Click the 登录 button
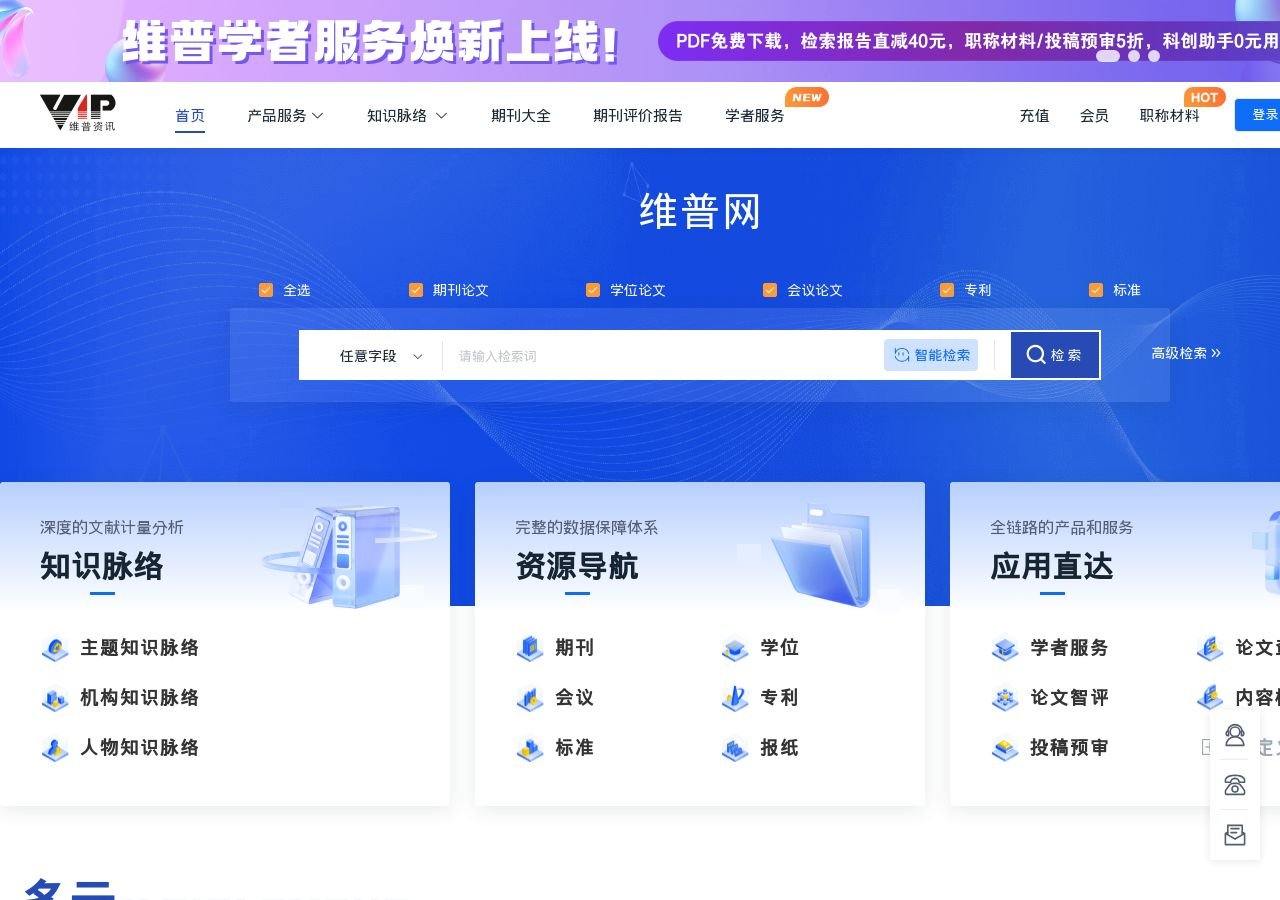The width and height of the screenshot is (1280, 900). 1258,115
